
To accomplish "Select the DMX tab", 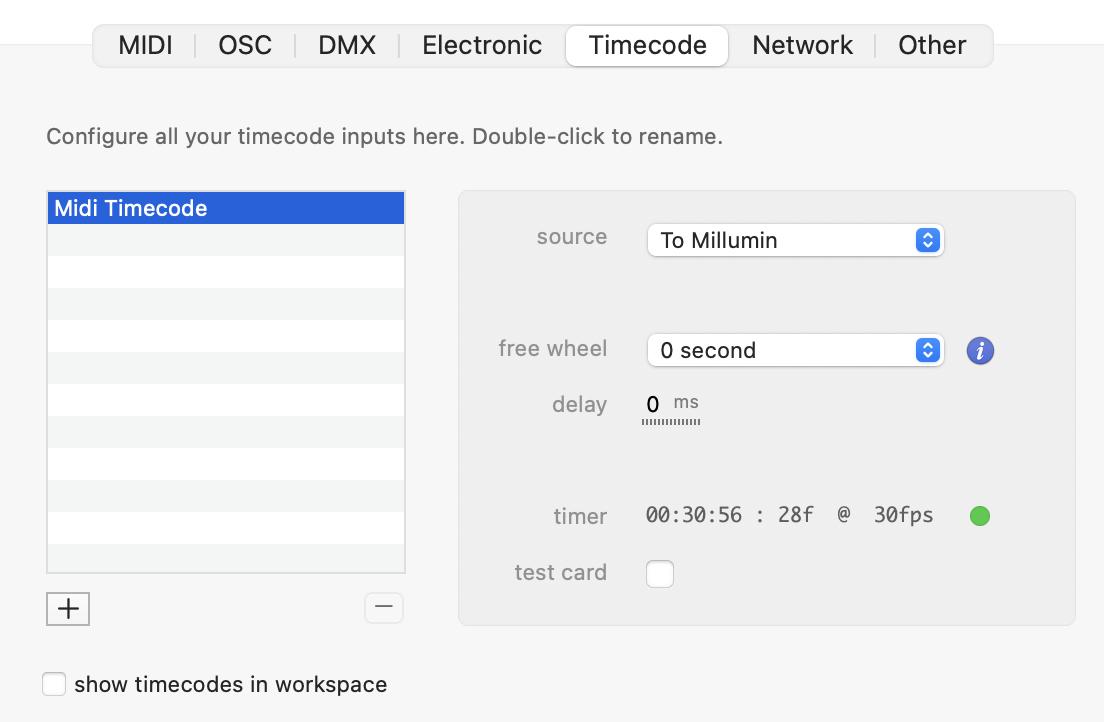I will click(347, 46).
